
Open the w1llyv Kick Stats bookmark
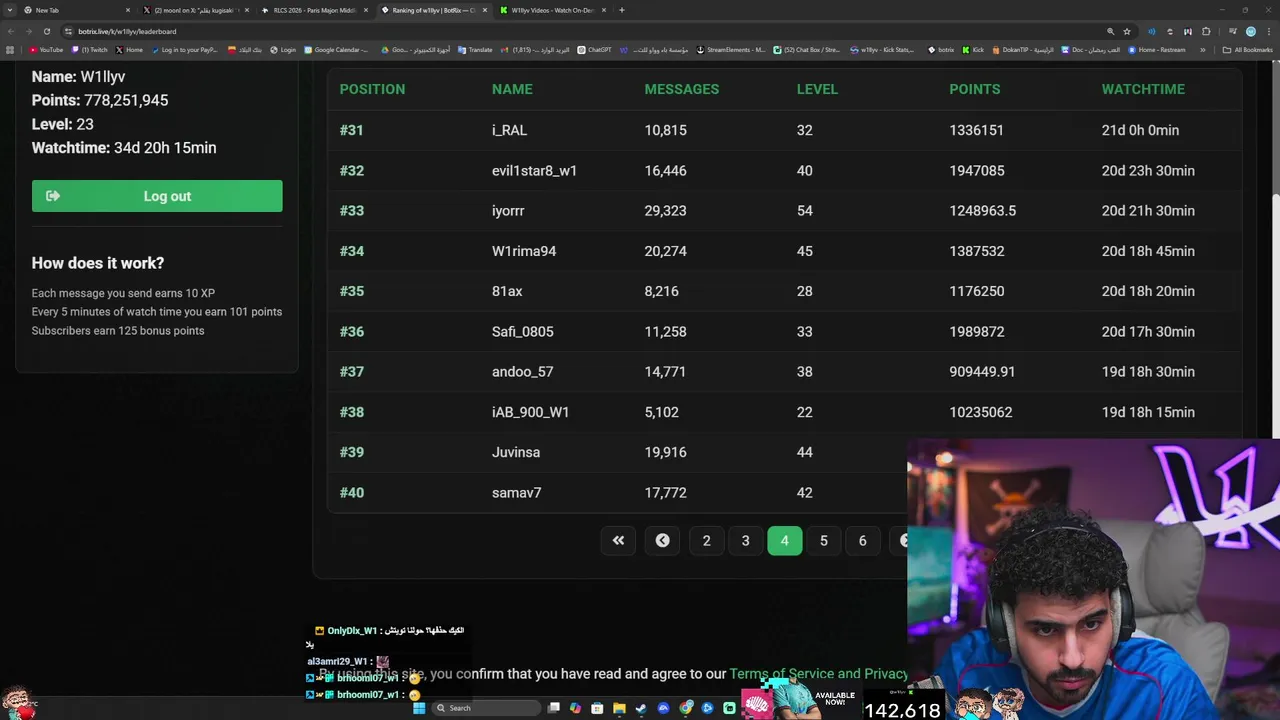pyautogui.click(x=882, y=50)
